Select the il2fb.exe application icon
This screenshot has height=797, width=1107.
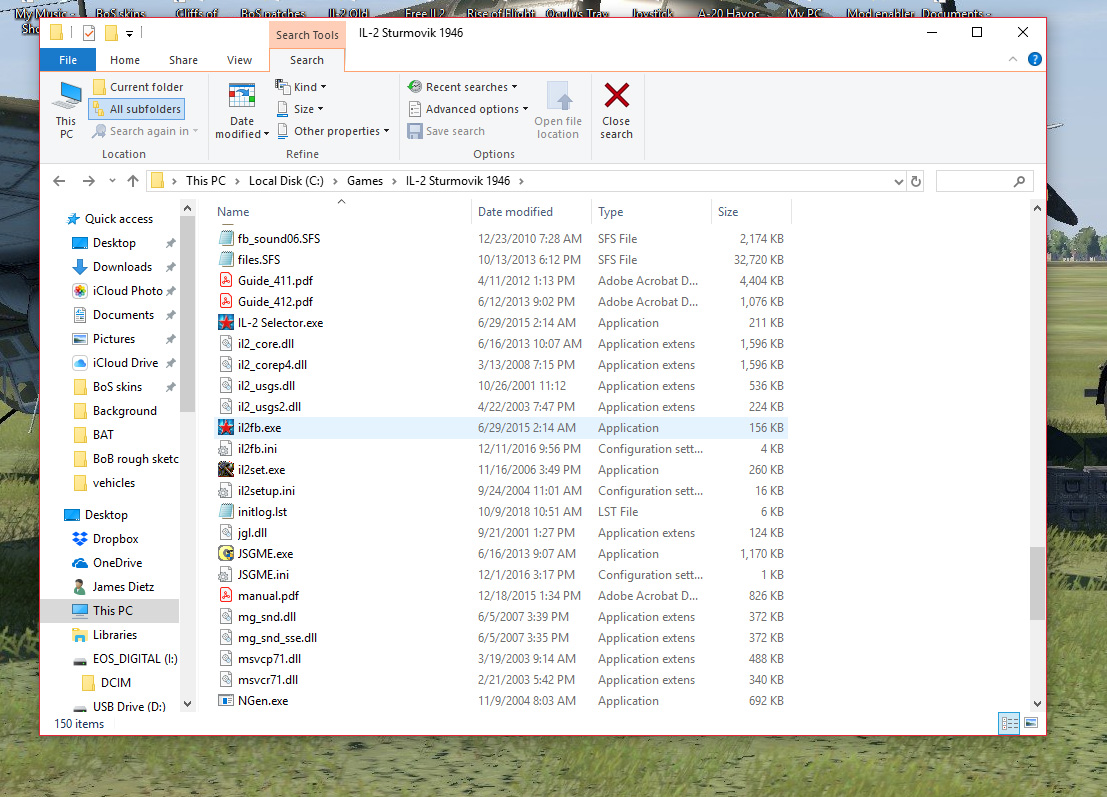[x=226, y=428]
